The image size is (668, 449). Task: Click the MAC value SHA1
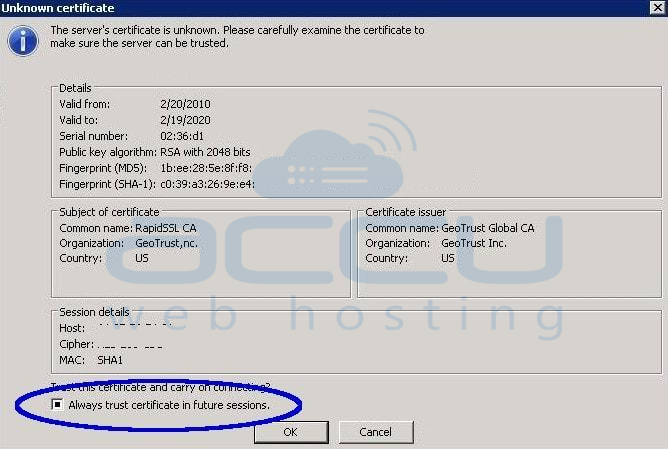(x=110, y=360)
